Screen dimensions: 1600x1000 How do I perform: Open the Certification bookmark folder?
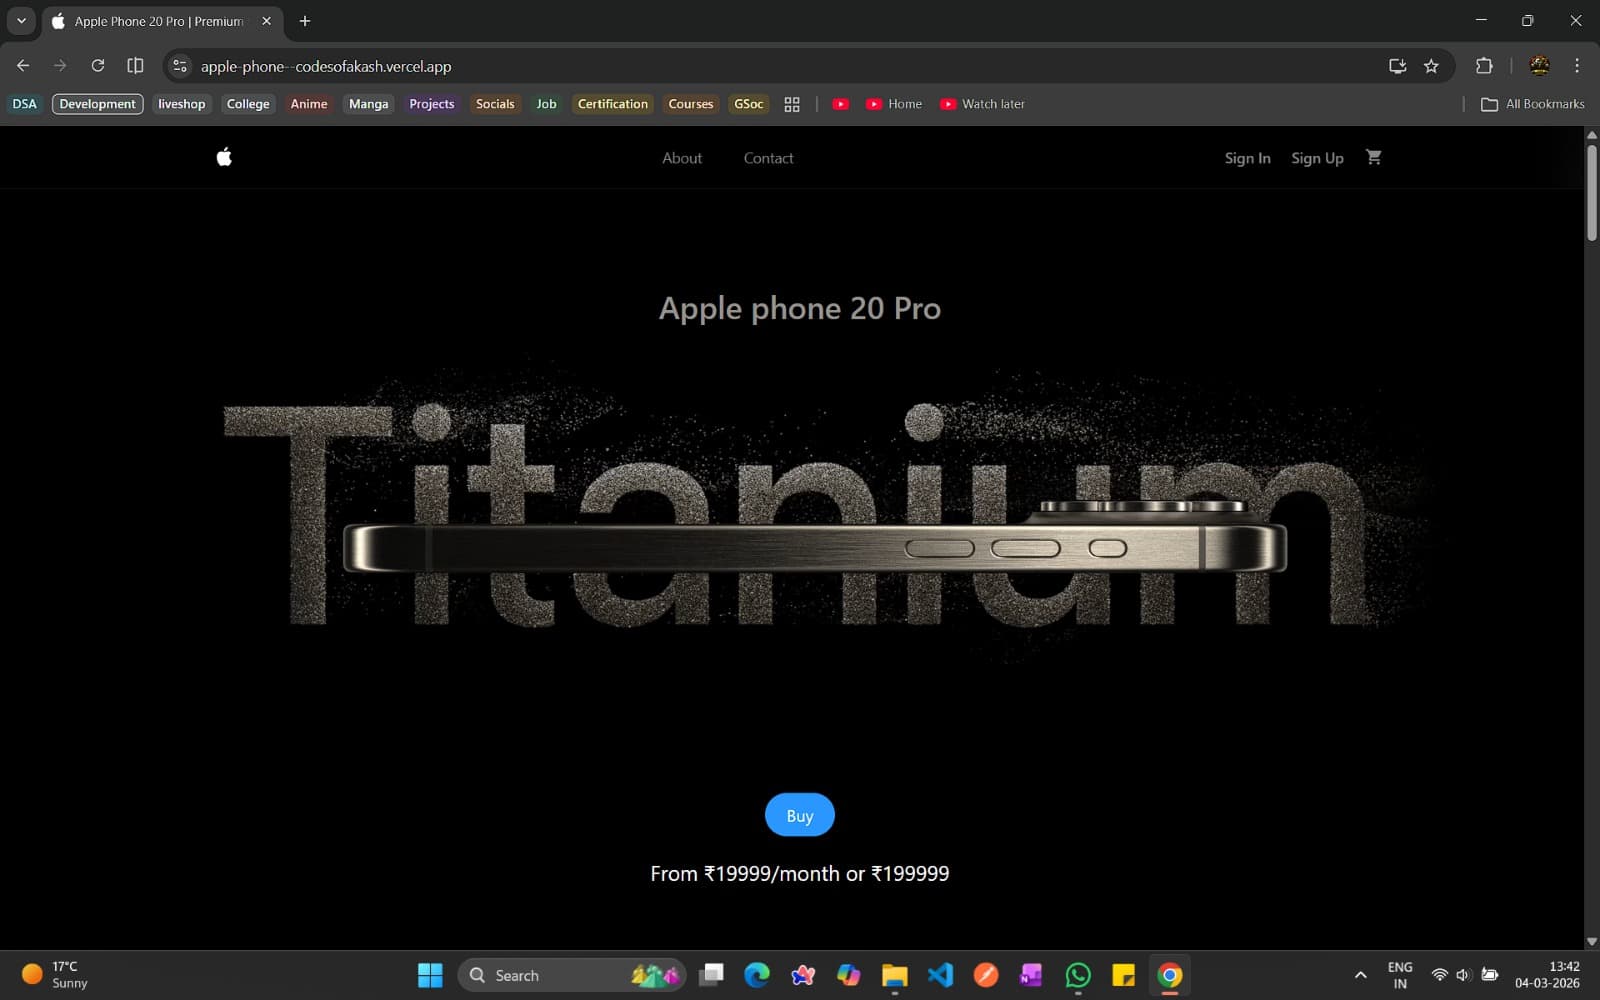pyautogui.click(x=612, y=104)
